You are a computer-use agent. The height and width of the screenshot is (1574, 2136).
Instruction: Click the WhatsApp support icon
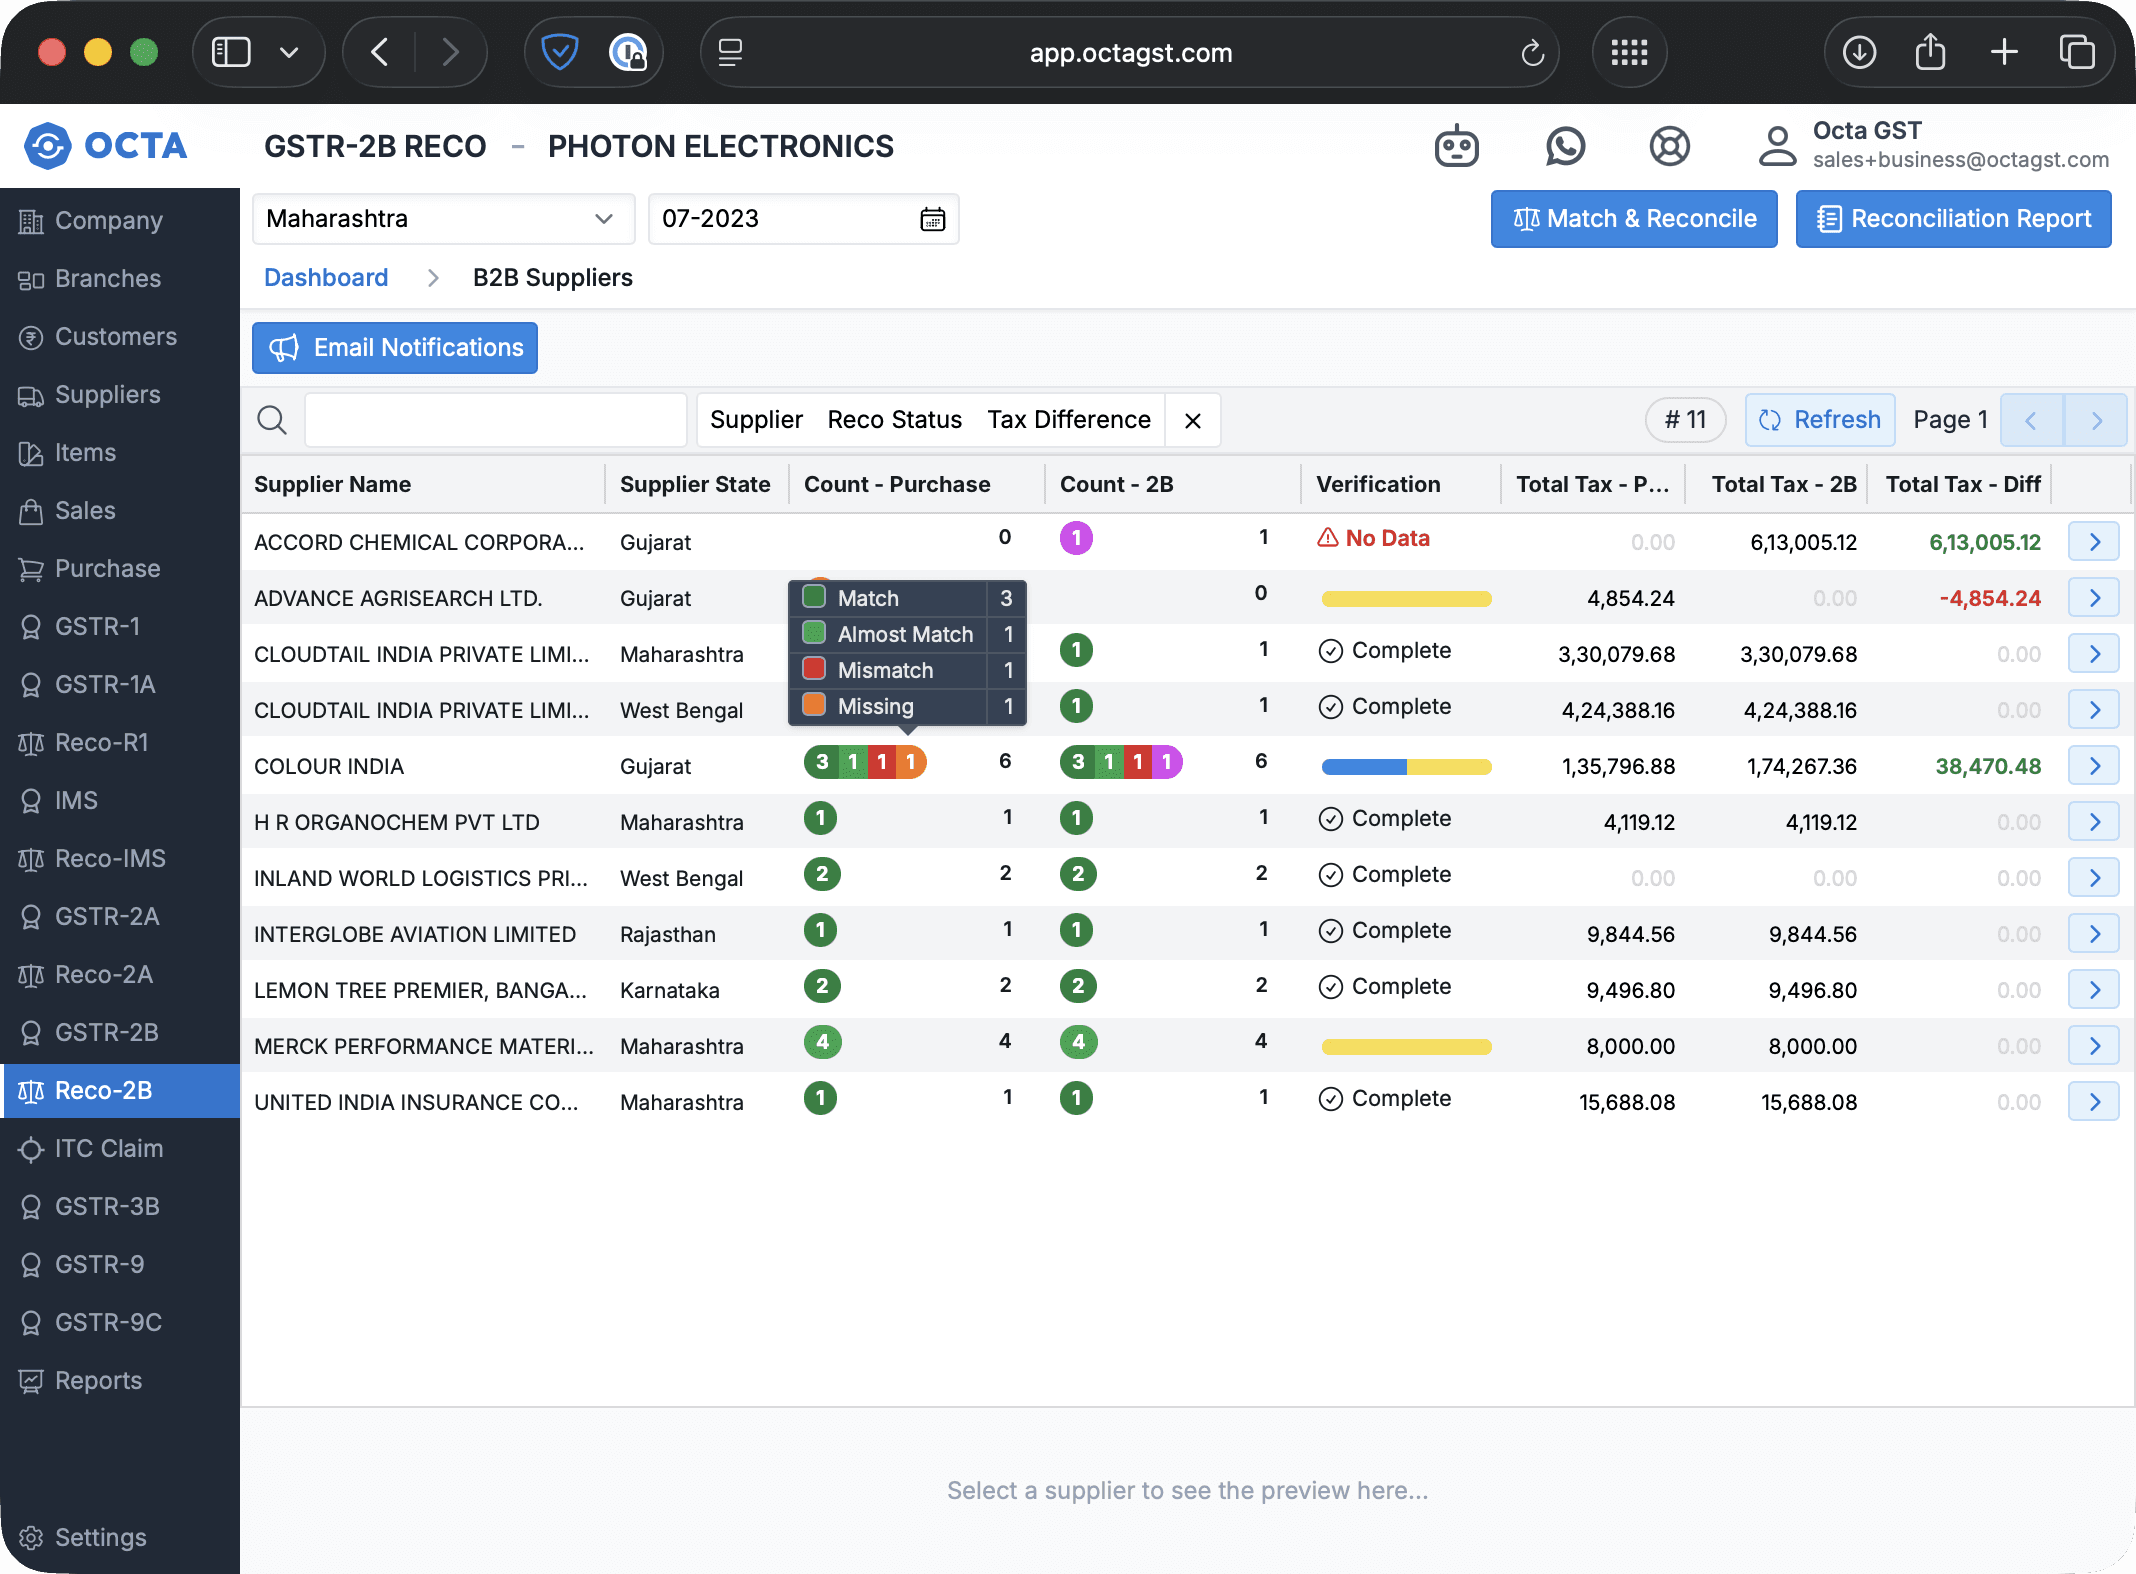[x=1565, y=147]
